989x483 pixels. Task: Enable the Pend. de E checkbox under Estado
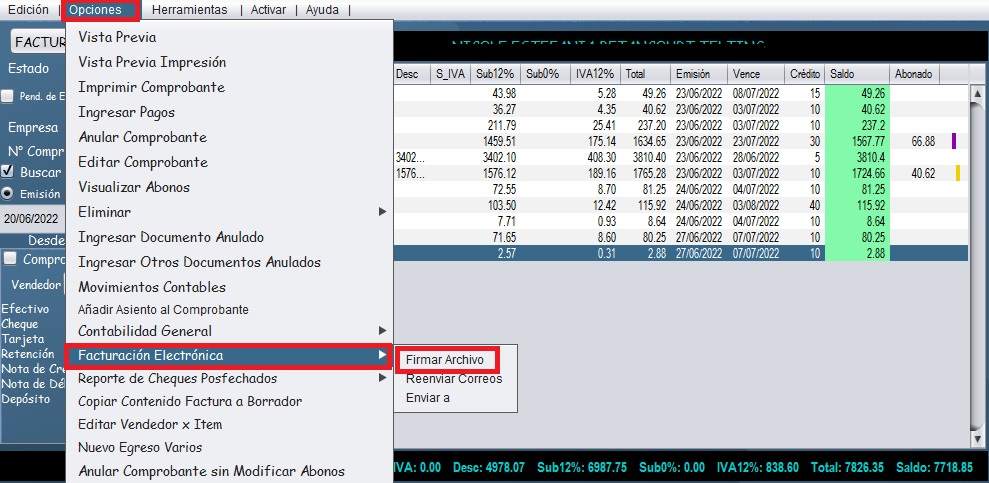click(x=8, y=96)
